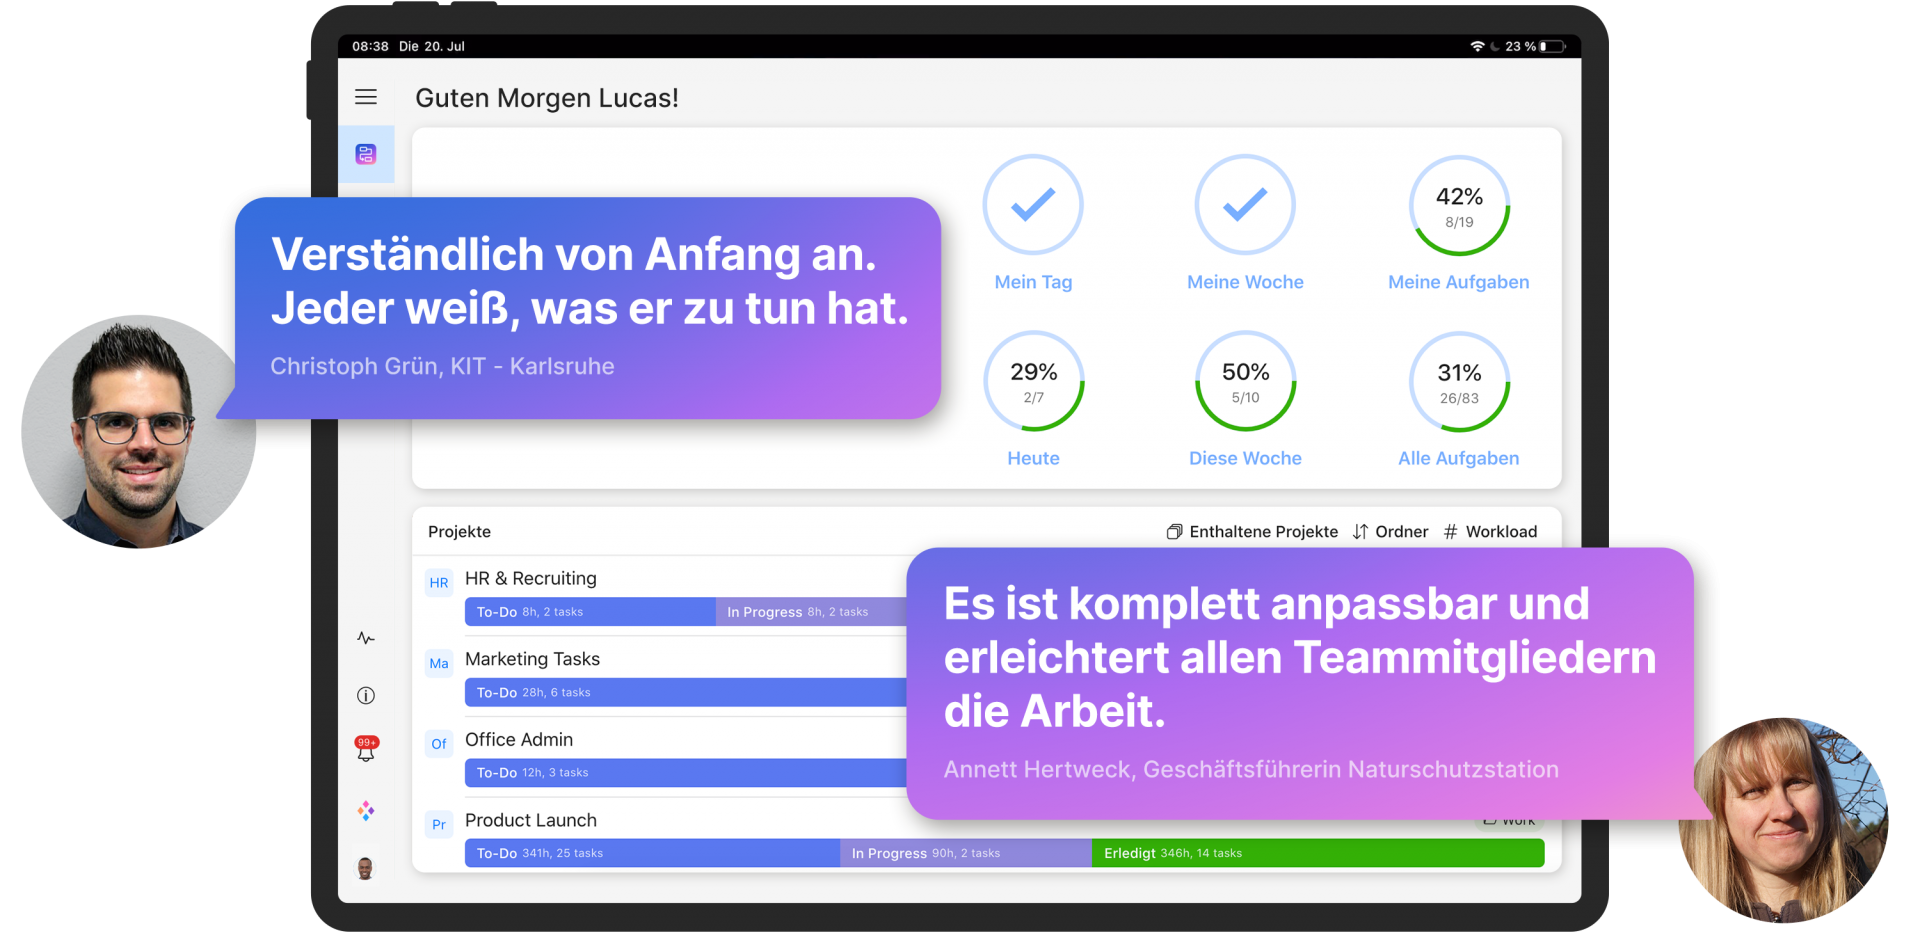Click the Meine Aufgaben label
The height and width of the screenshot is (933, 1920).
(1459, 282)
